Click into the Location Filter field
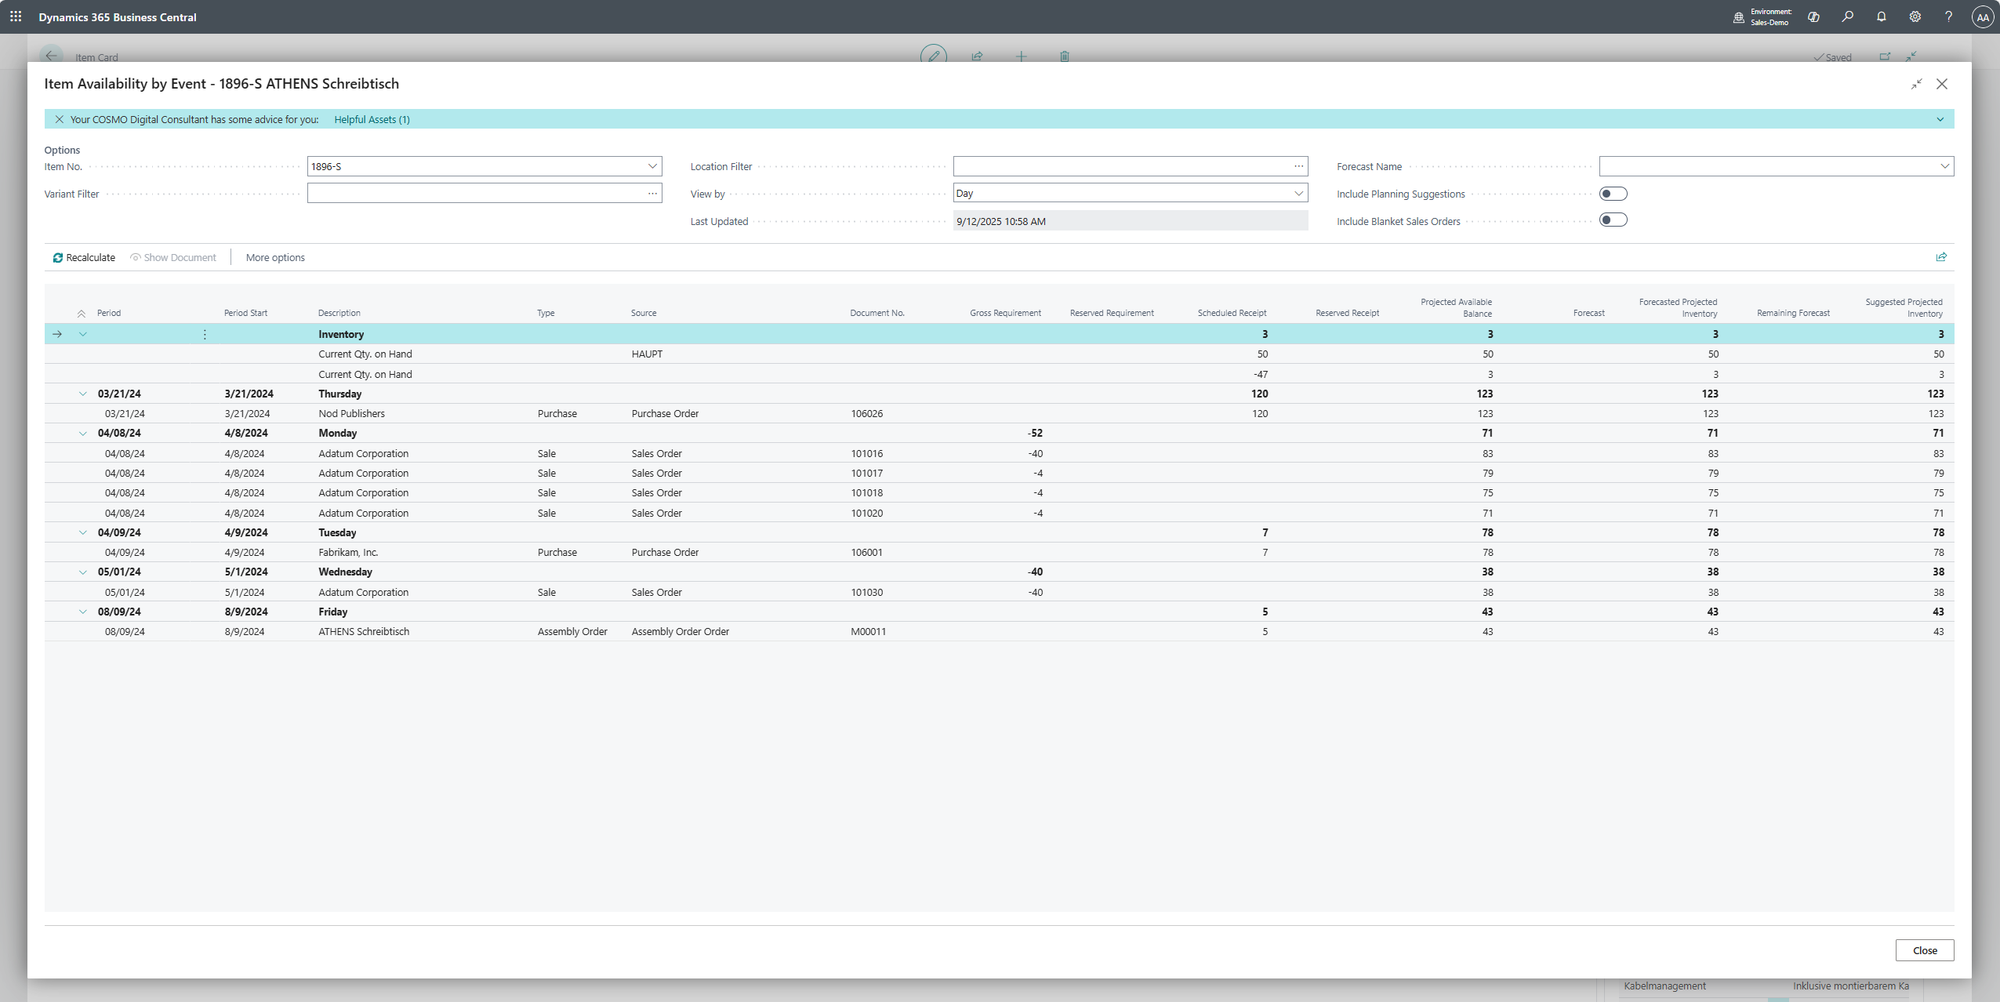Image resolution: width=2000 pixels, height=1002 pixels. pyautogui.click(x=1120, y=166)
